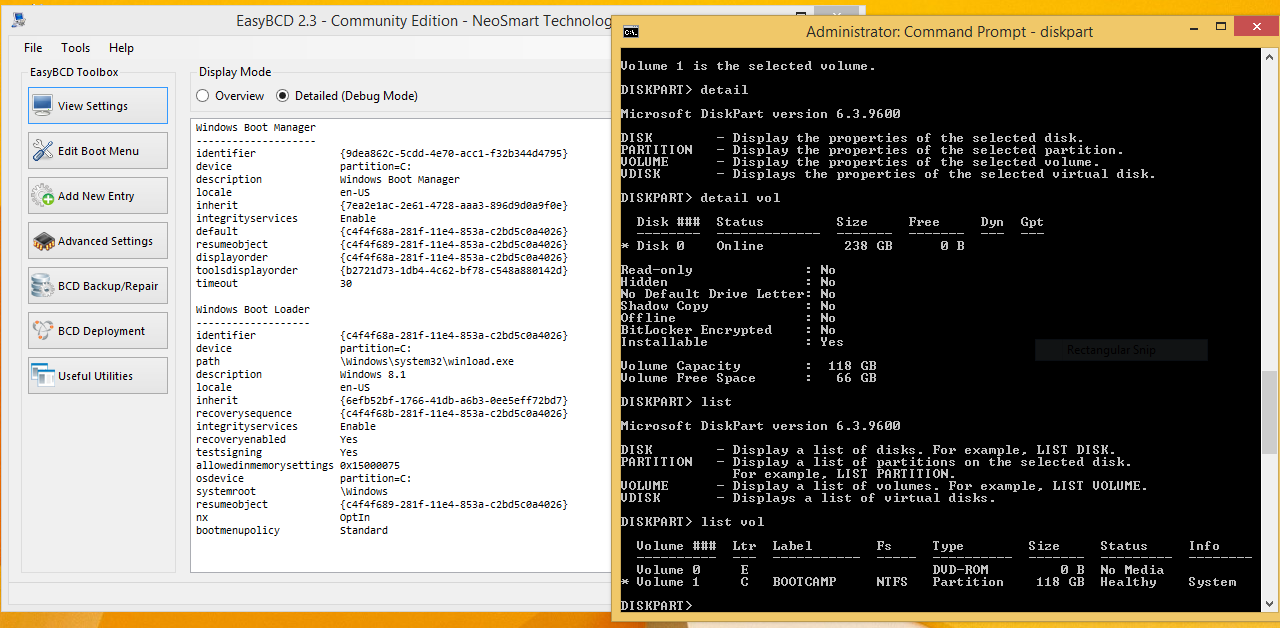Viewport: 1280px width, 628px height.
Task: Click the Useful Utilities window icon
Action: click(43, 375)
